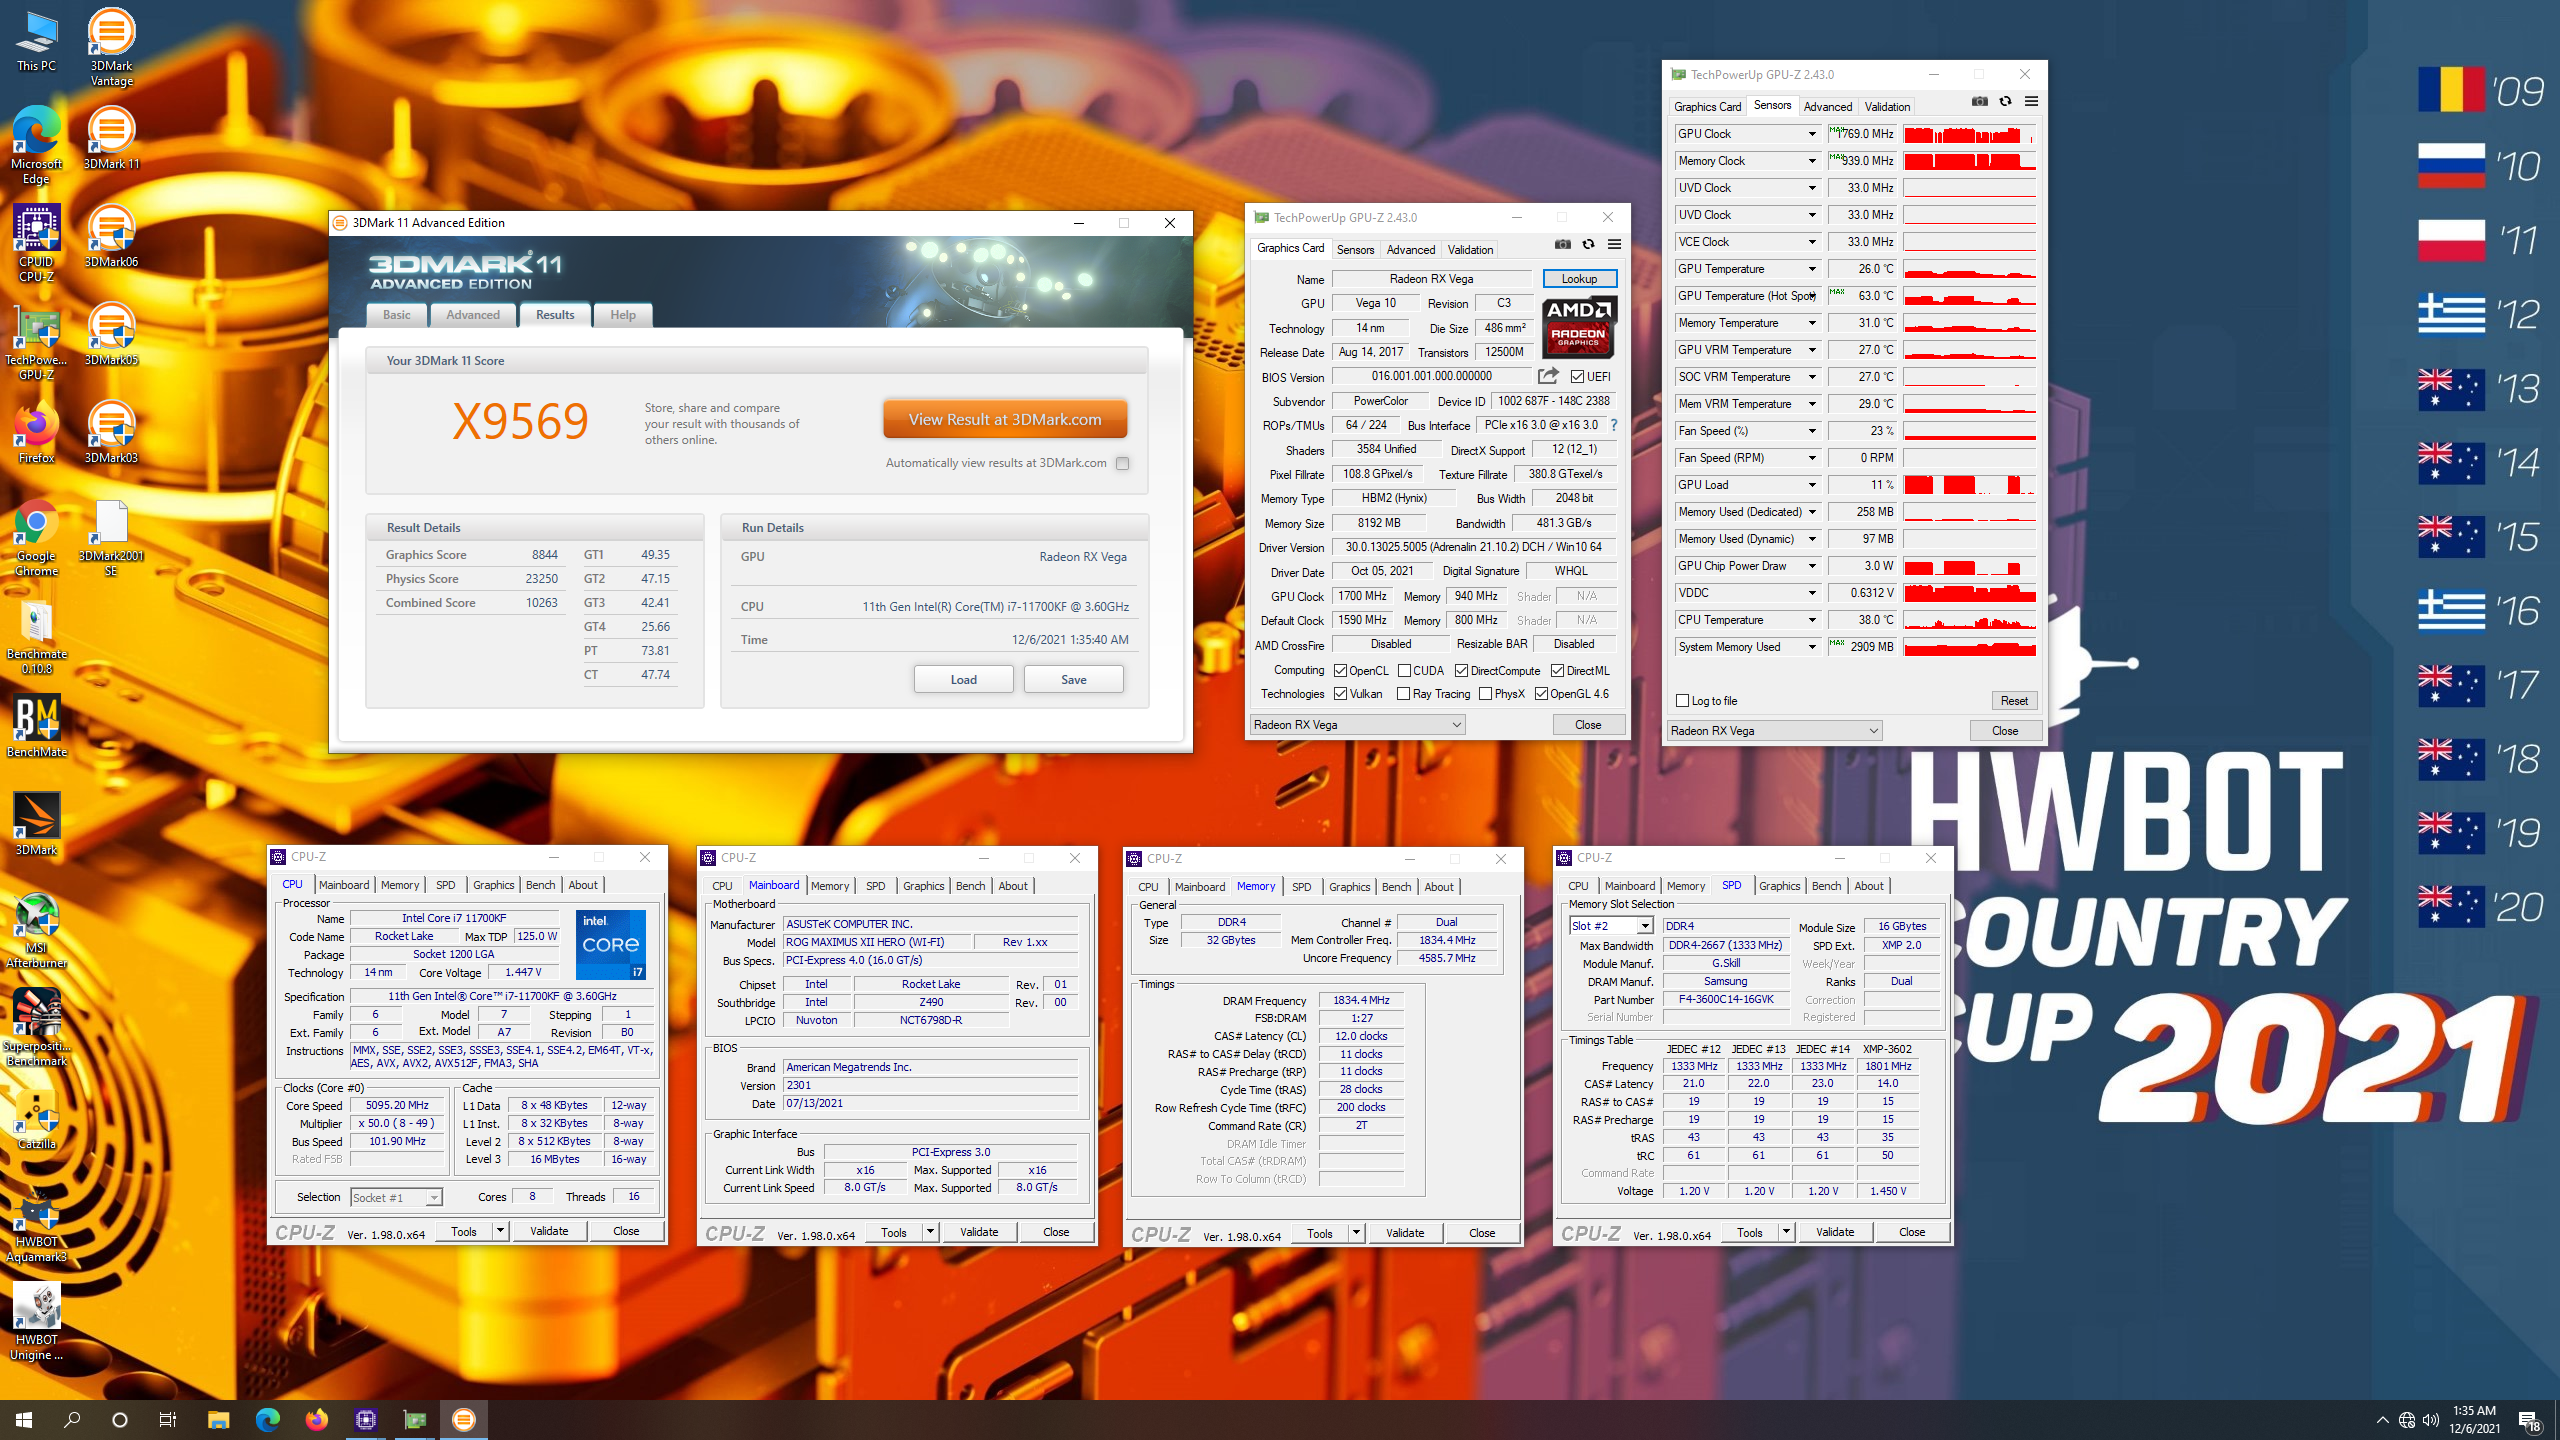Click refresh icon in GPU-Z Sensors window
Viewport: 2560px width, 1440px height.
point(2005,101)
